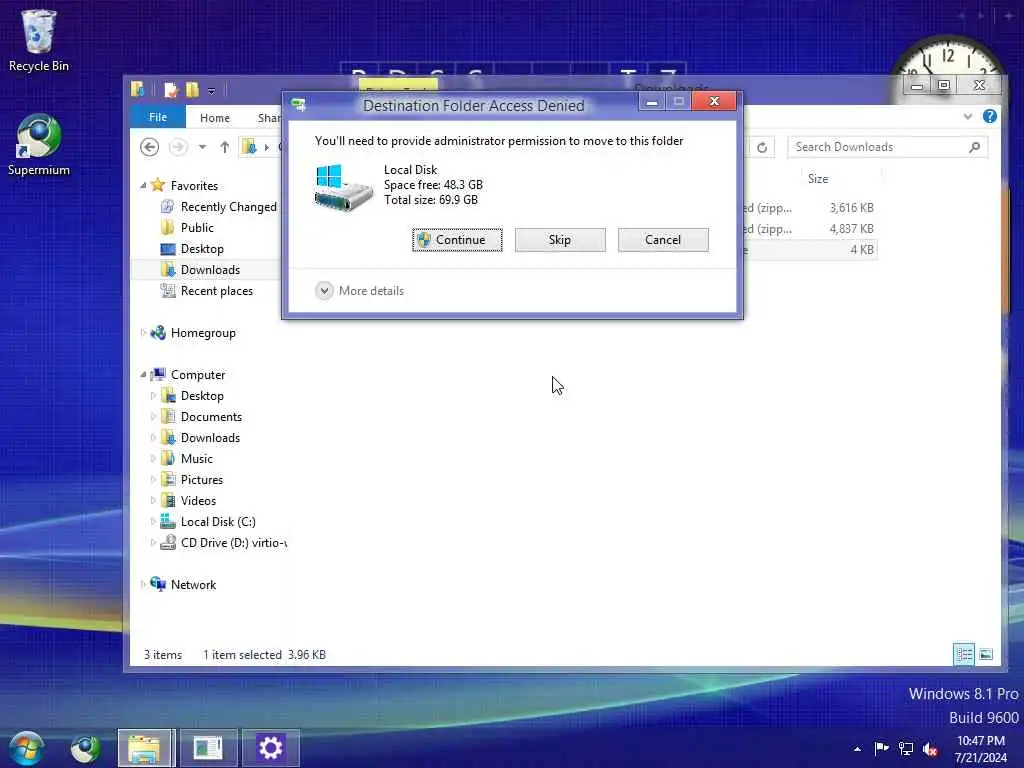Open the Start button on taskbar
Image resolution: width=1024 pixels, height=768 pixels.
[x=26, y=748]
